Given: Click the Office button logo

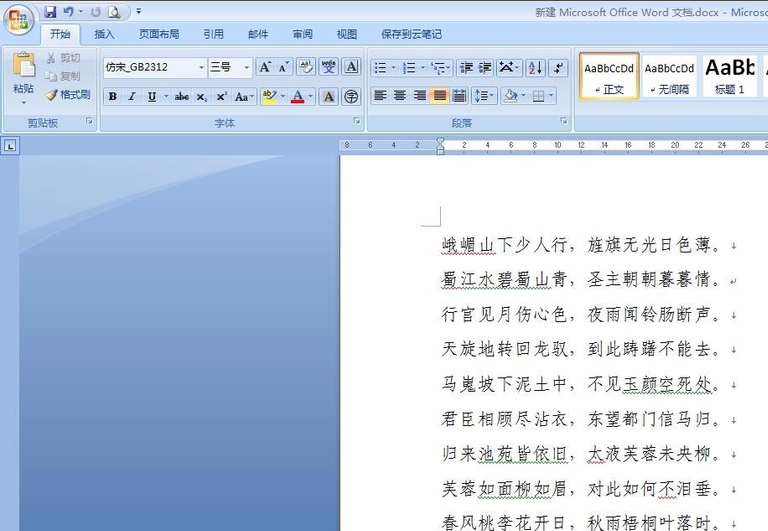Looking at the screenshot, I should point(19,20).
